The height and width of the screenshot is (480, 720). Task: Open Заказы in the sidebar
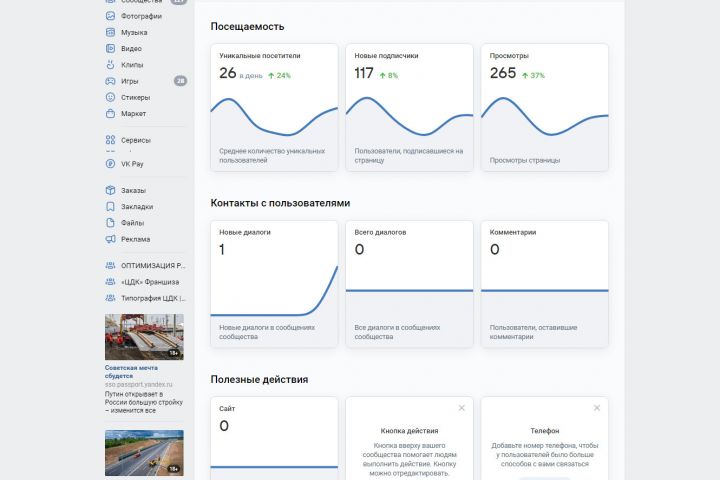(x=133, y=190)
